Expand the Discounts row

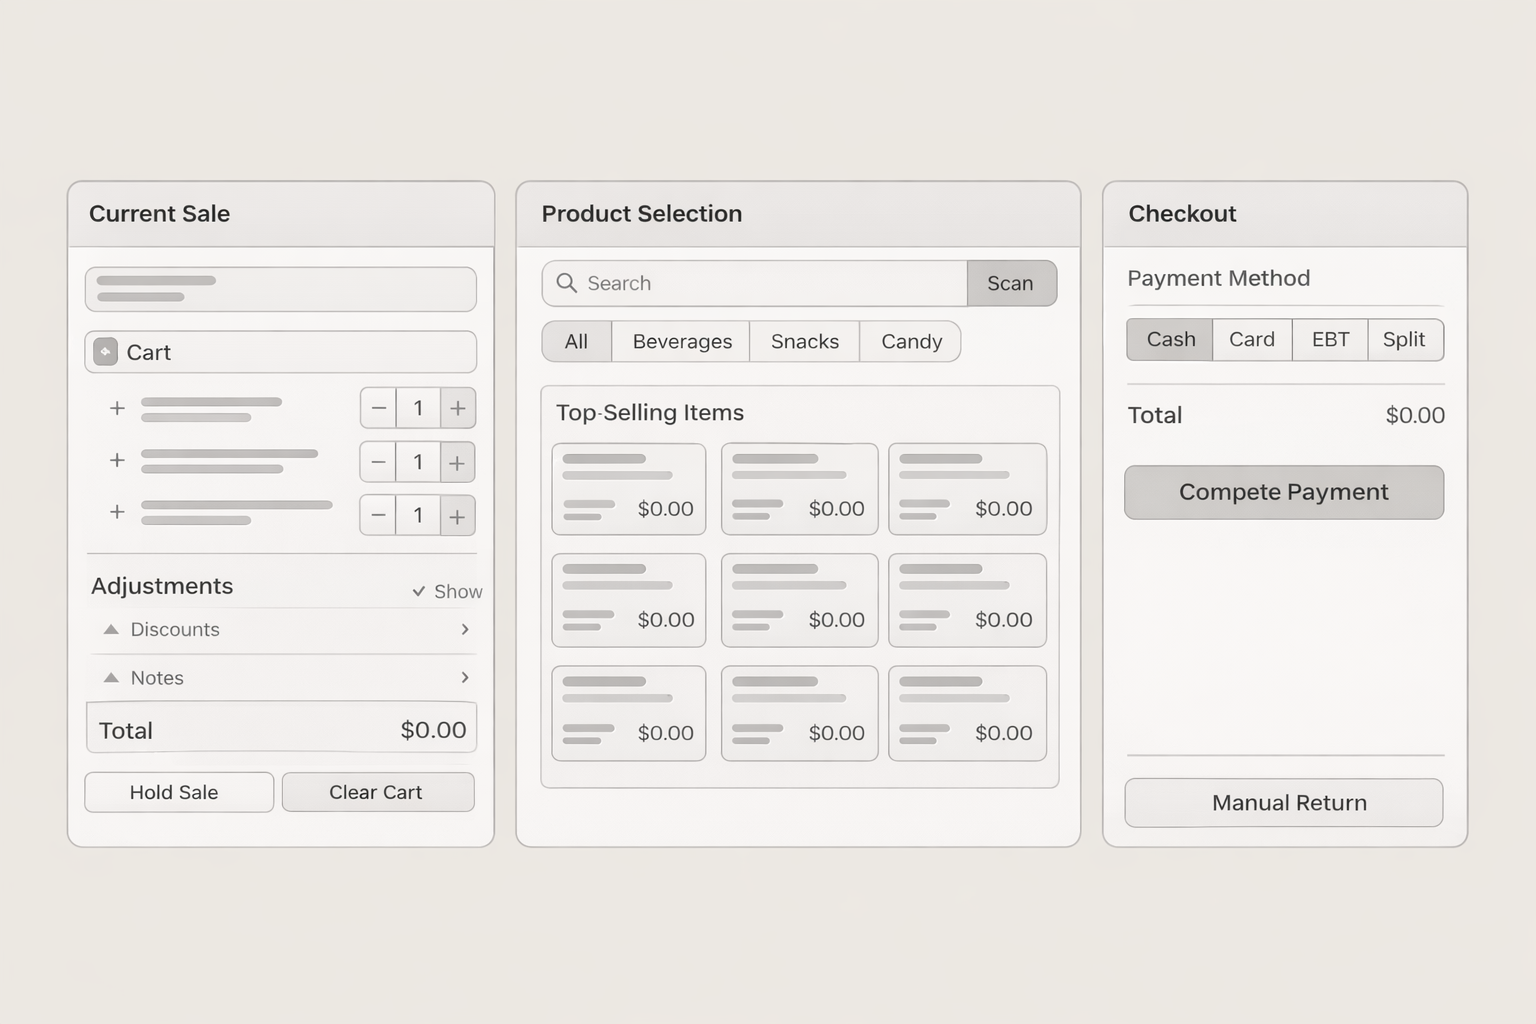(175, 630)
